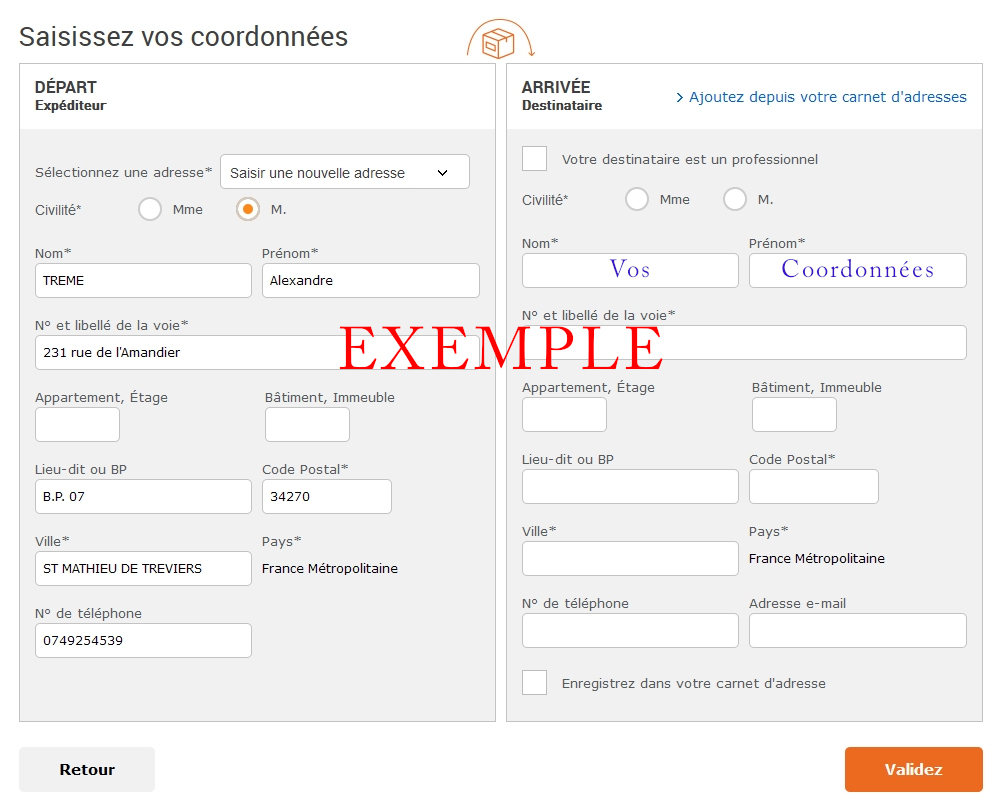Select 'M.' for the recipient's civility

click(x=735, y=199)
